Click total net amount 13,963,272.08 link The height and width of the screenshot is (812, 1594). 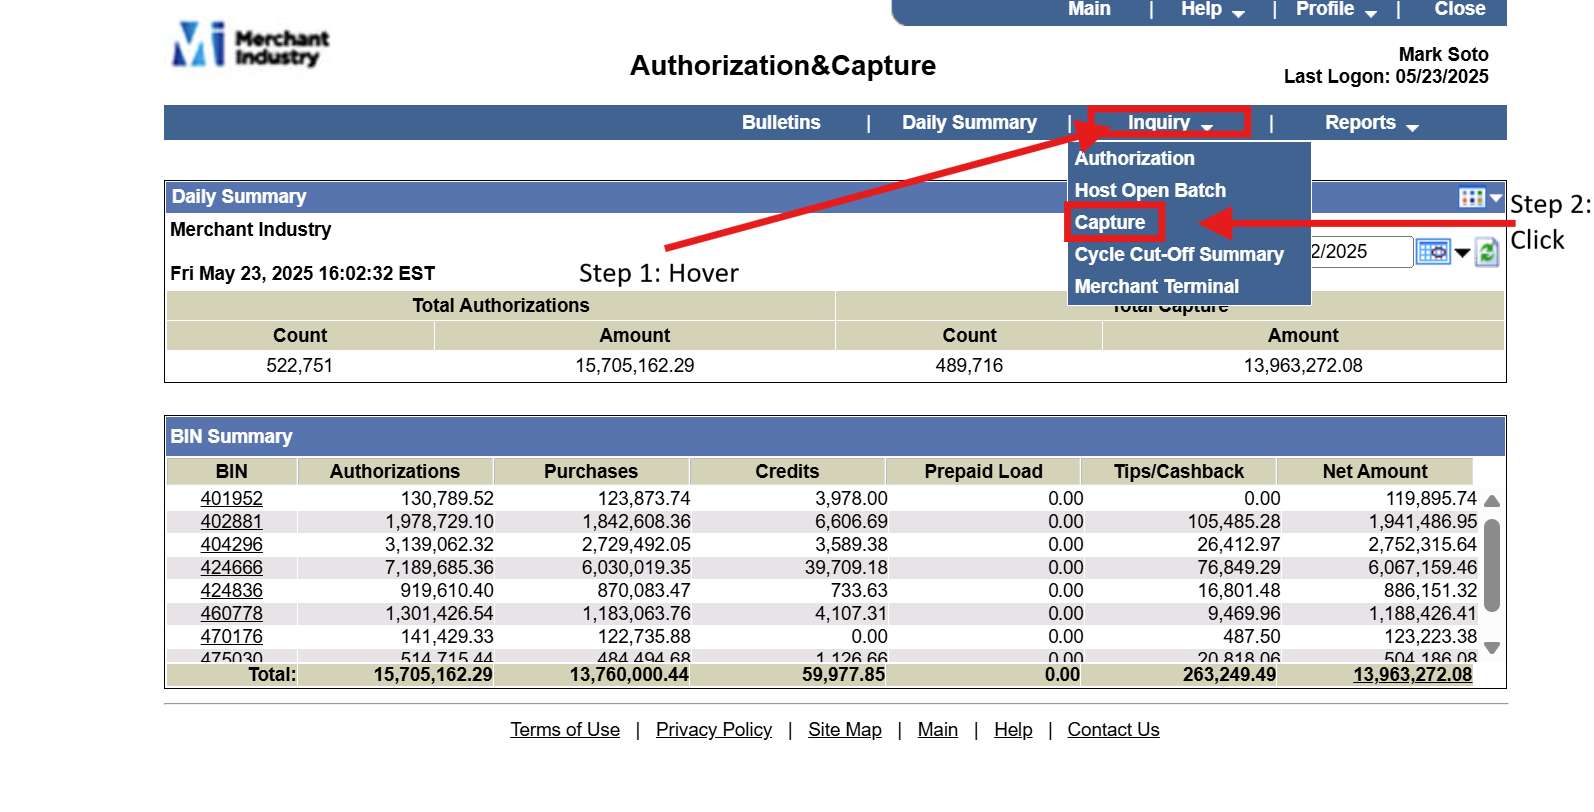[x=1412, y=674]
